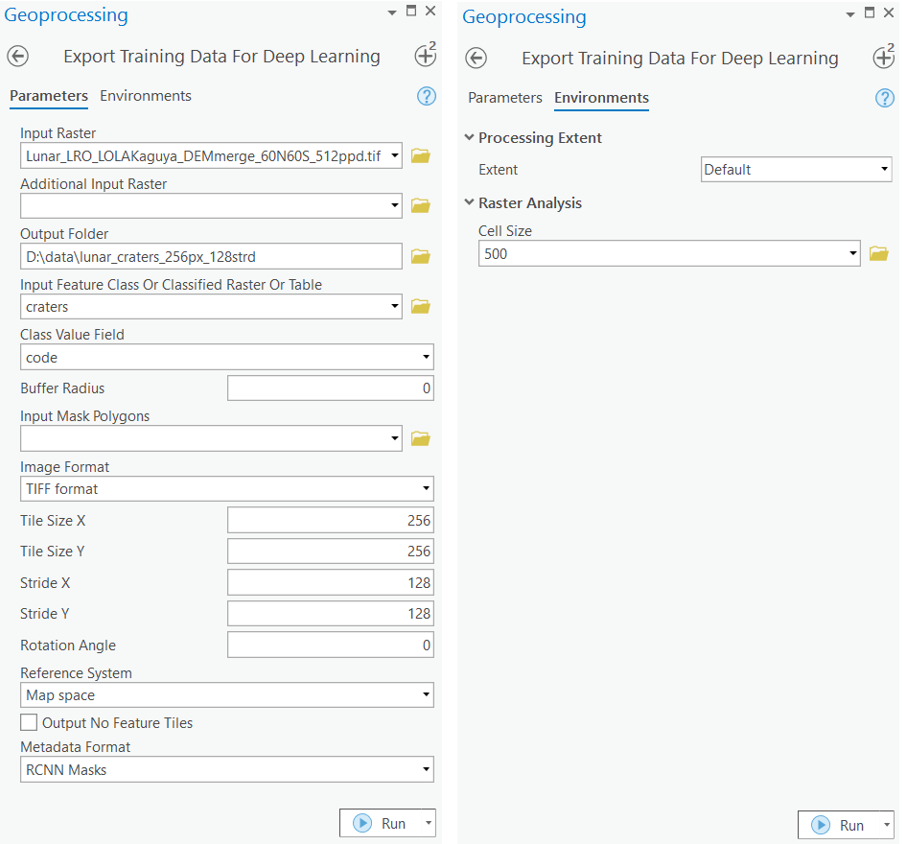Browse for Output Folder location
The width and height of the screenshot is (904, 844).
pyautogui.click(x=420, y=257)
